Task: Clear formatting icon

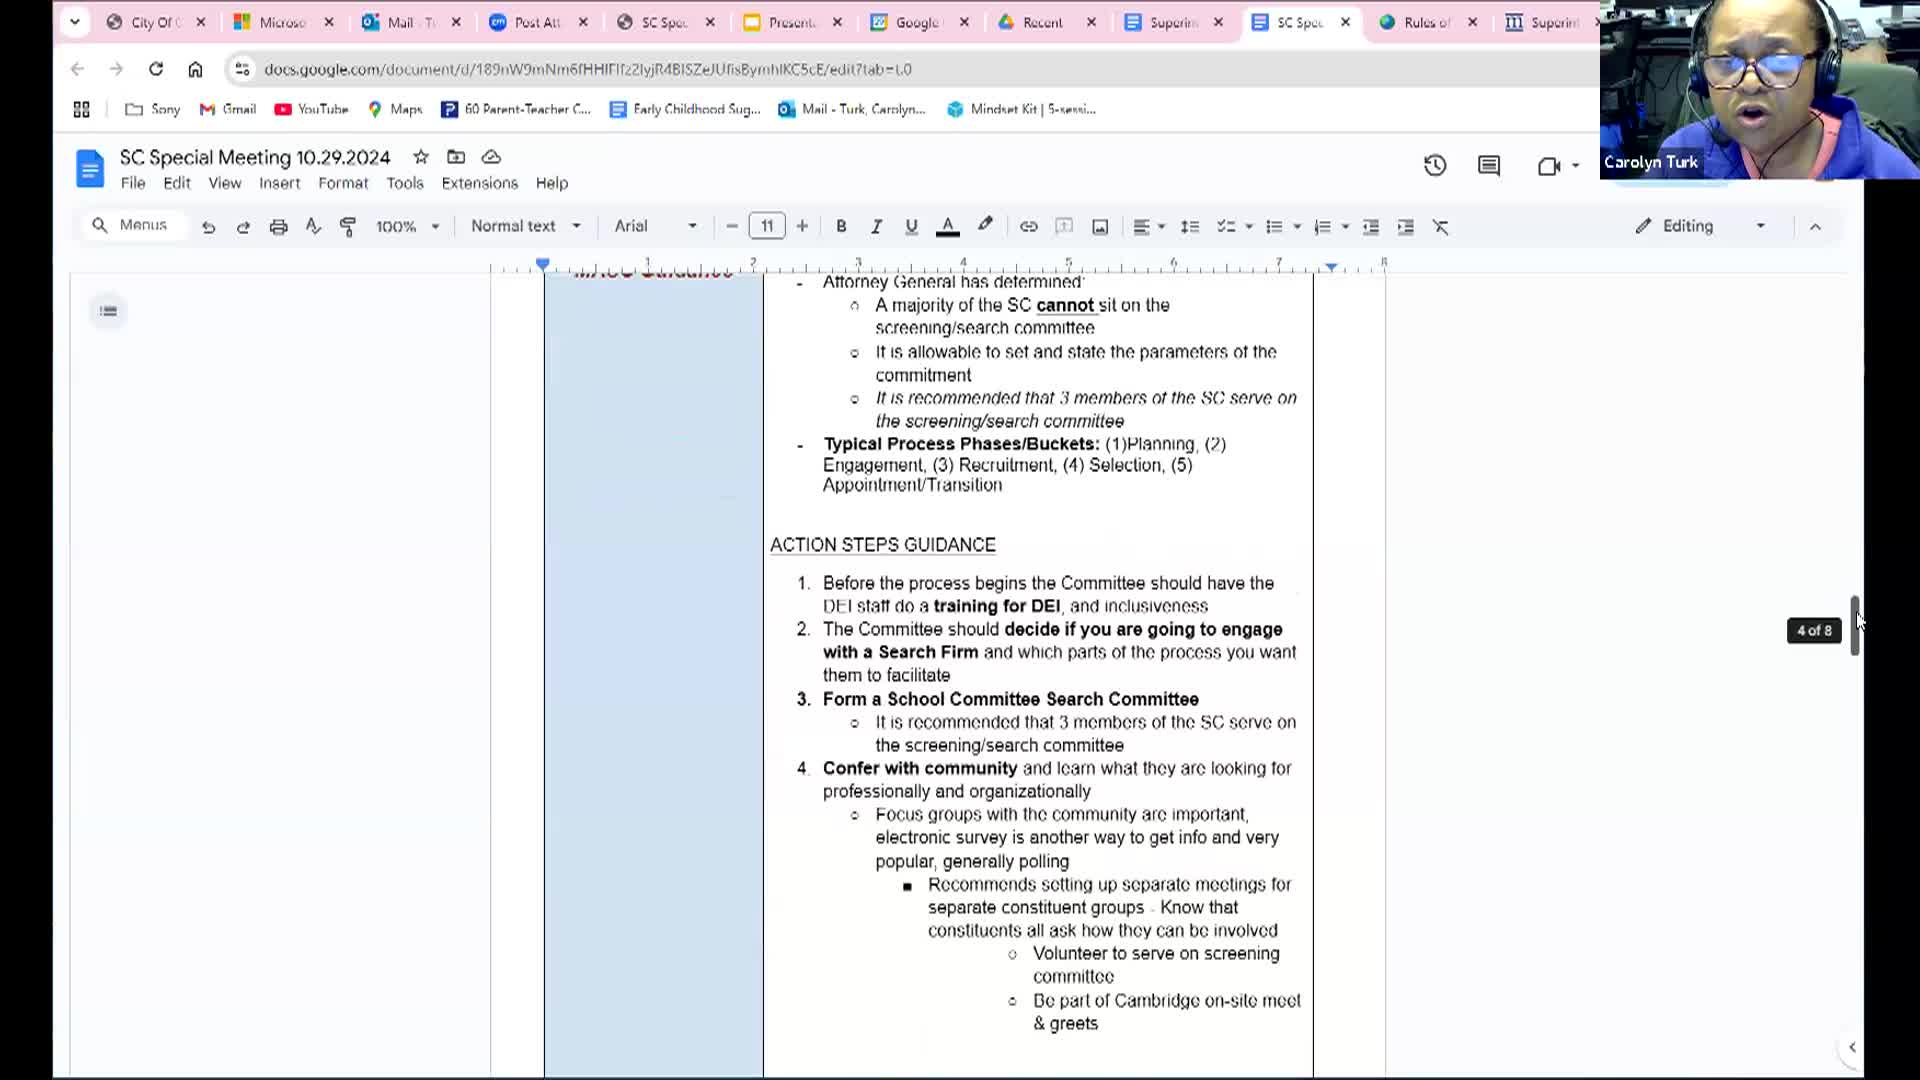Action: coord(1441,227)
